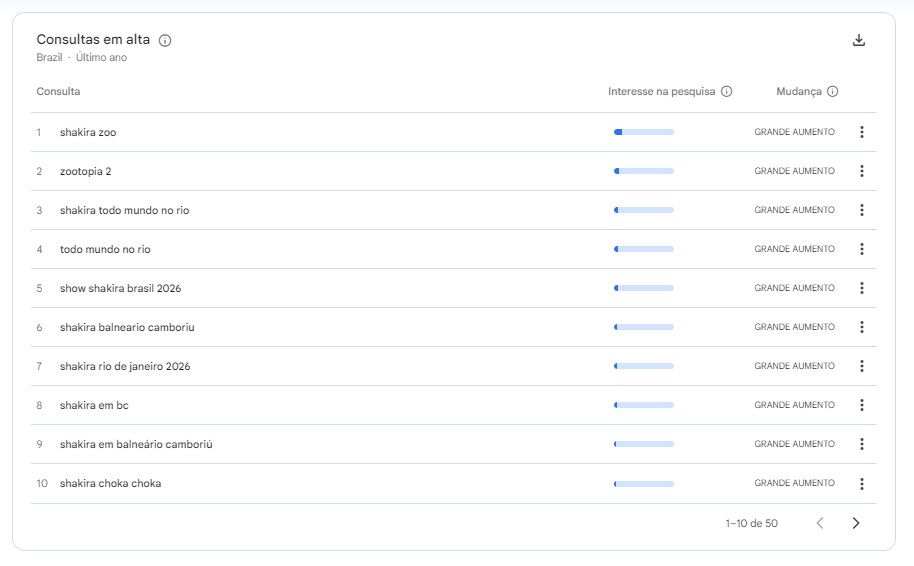Go to next page of results
Image resolution: width=914 pixels, height=566 pixels.
click(x=855, y=523)
